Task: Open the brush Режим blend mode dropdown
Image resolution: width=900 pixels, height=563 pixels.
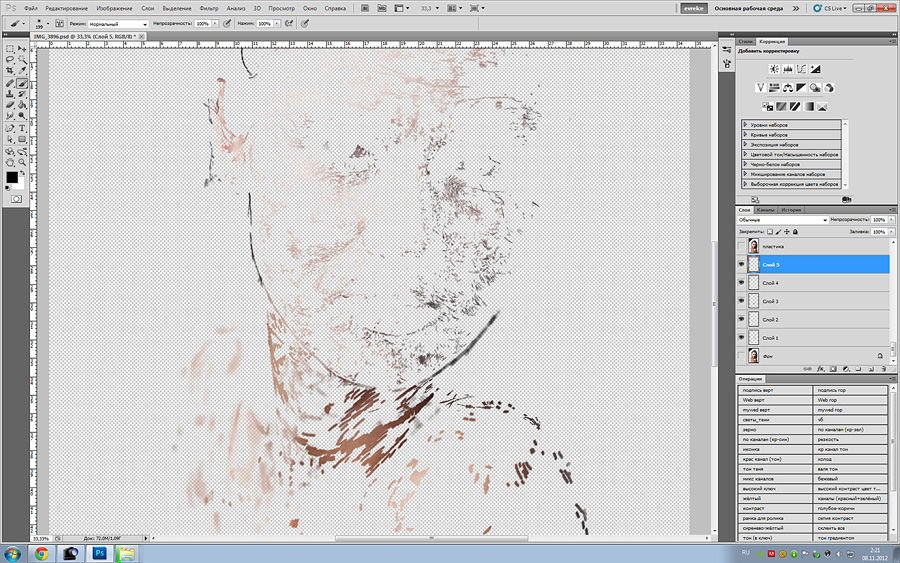Action: tap(118, 22)
